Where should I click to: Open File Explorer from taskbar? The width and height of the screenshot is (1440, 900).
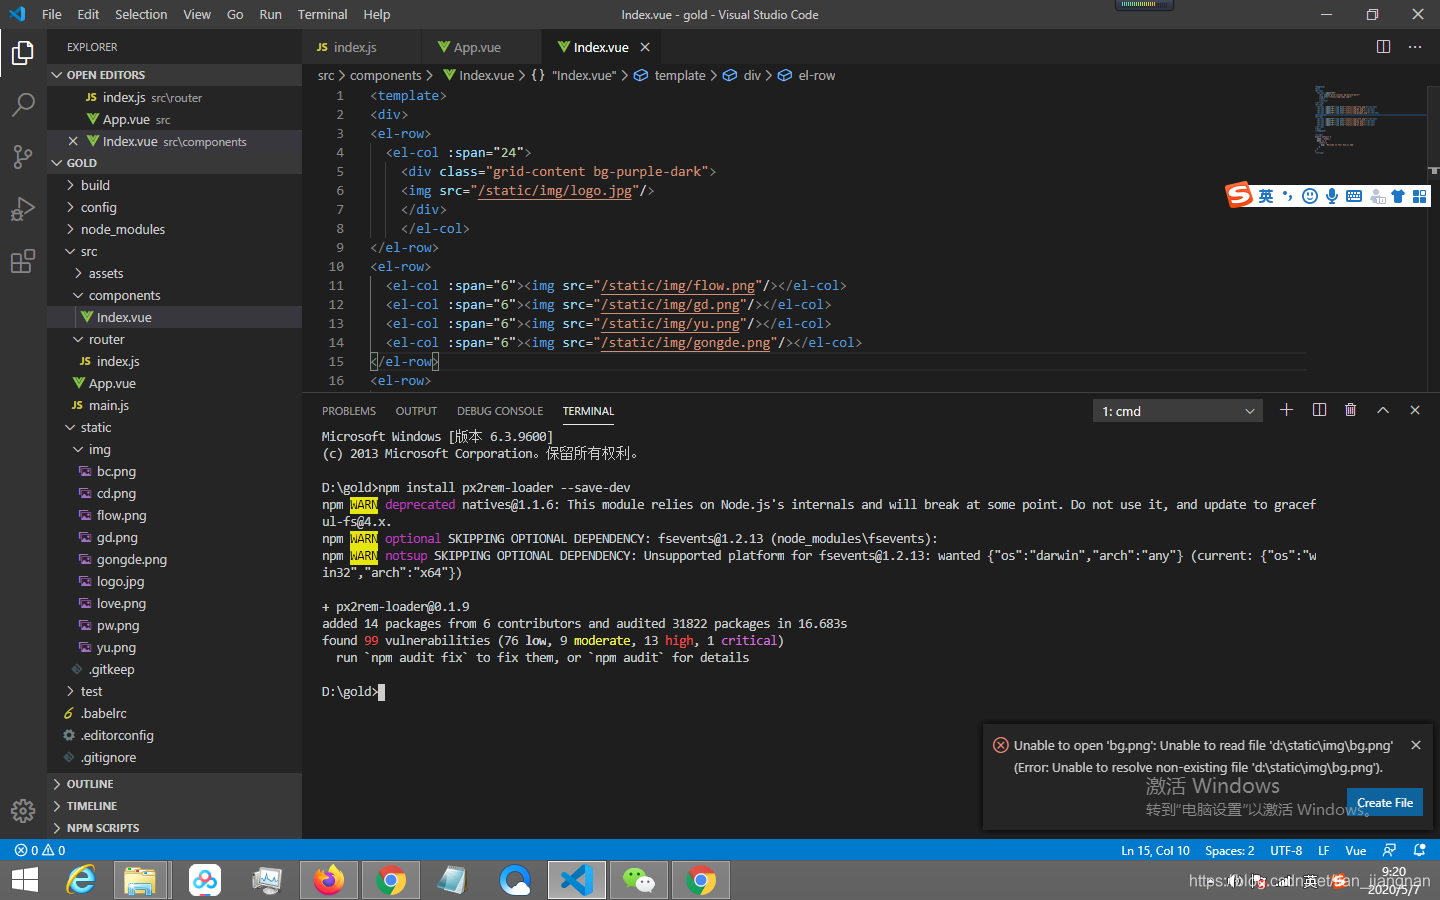point(141,880)
